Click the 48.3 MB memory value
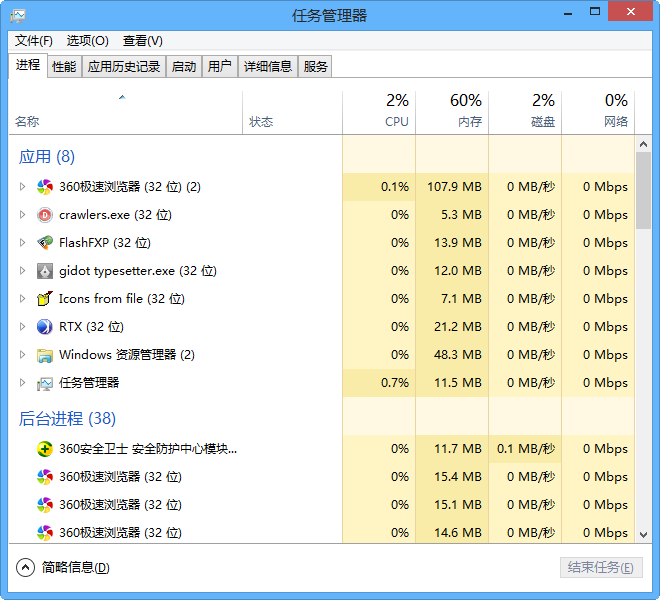This screenshot has width=660, height=600. 458,355
